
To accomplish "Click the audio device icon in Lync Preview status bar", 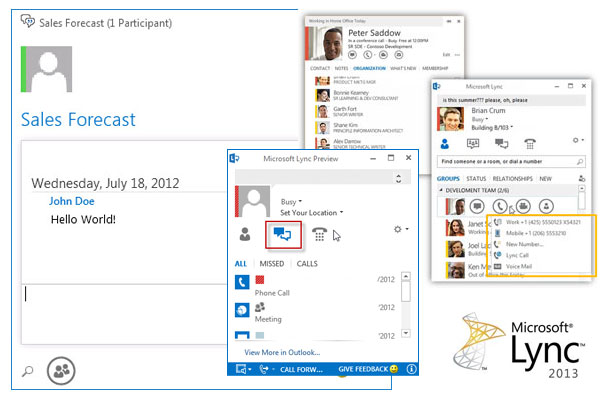I will tap(241, 369).
